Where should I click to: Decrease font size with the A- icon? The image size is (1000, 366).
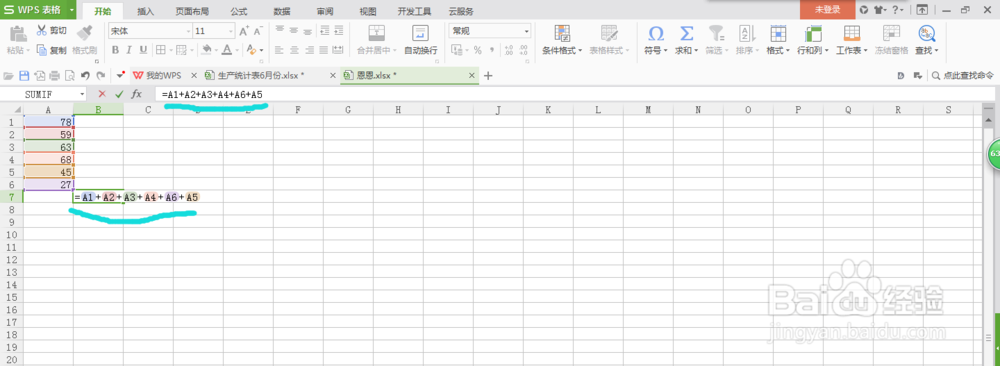(x=258, y=31)
